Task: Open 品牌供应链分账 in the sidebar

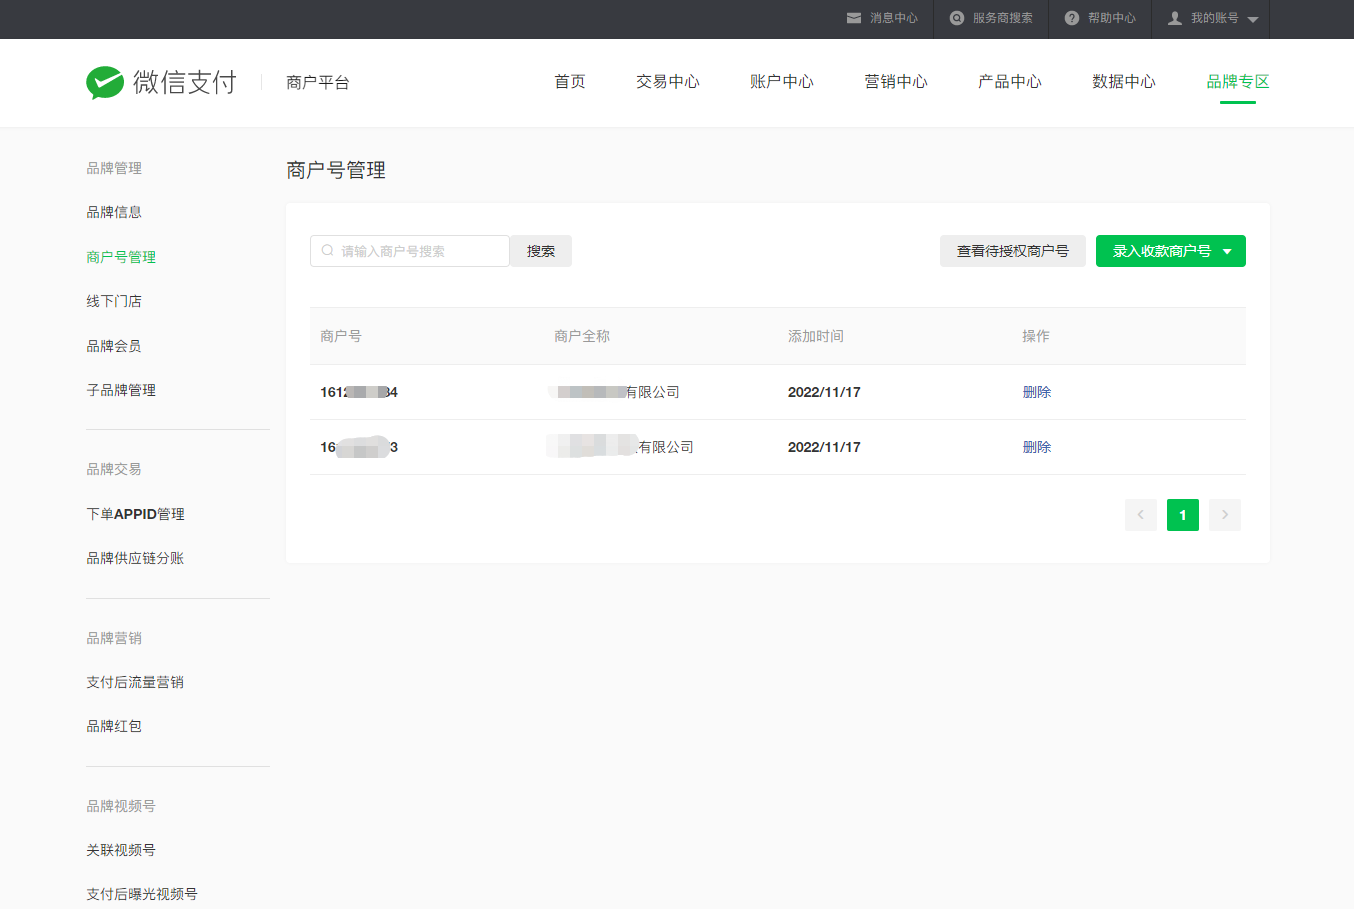Action: click(x=135, y=558)
